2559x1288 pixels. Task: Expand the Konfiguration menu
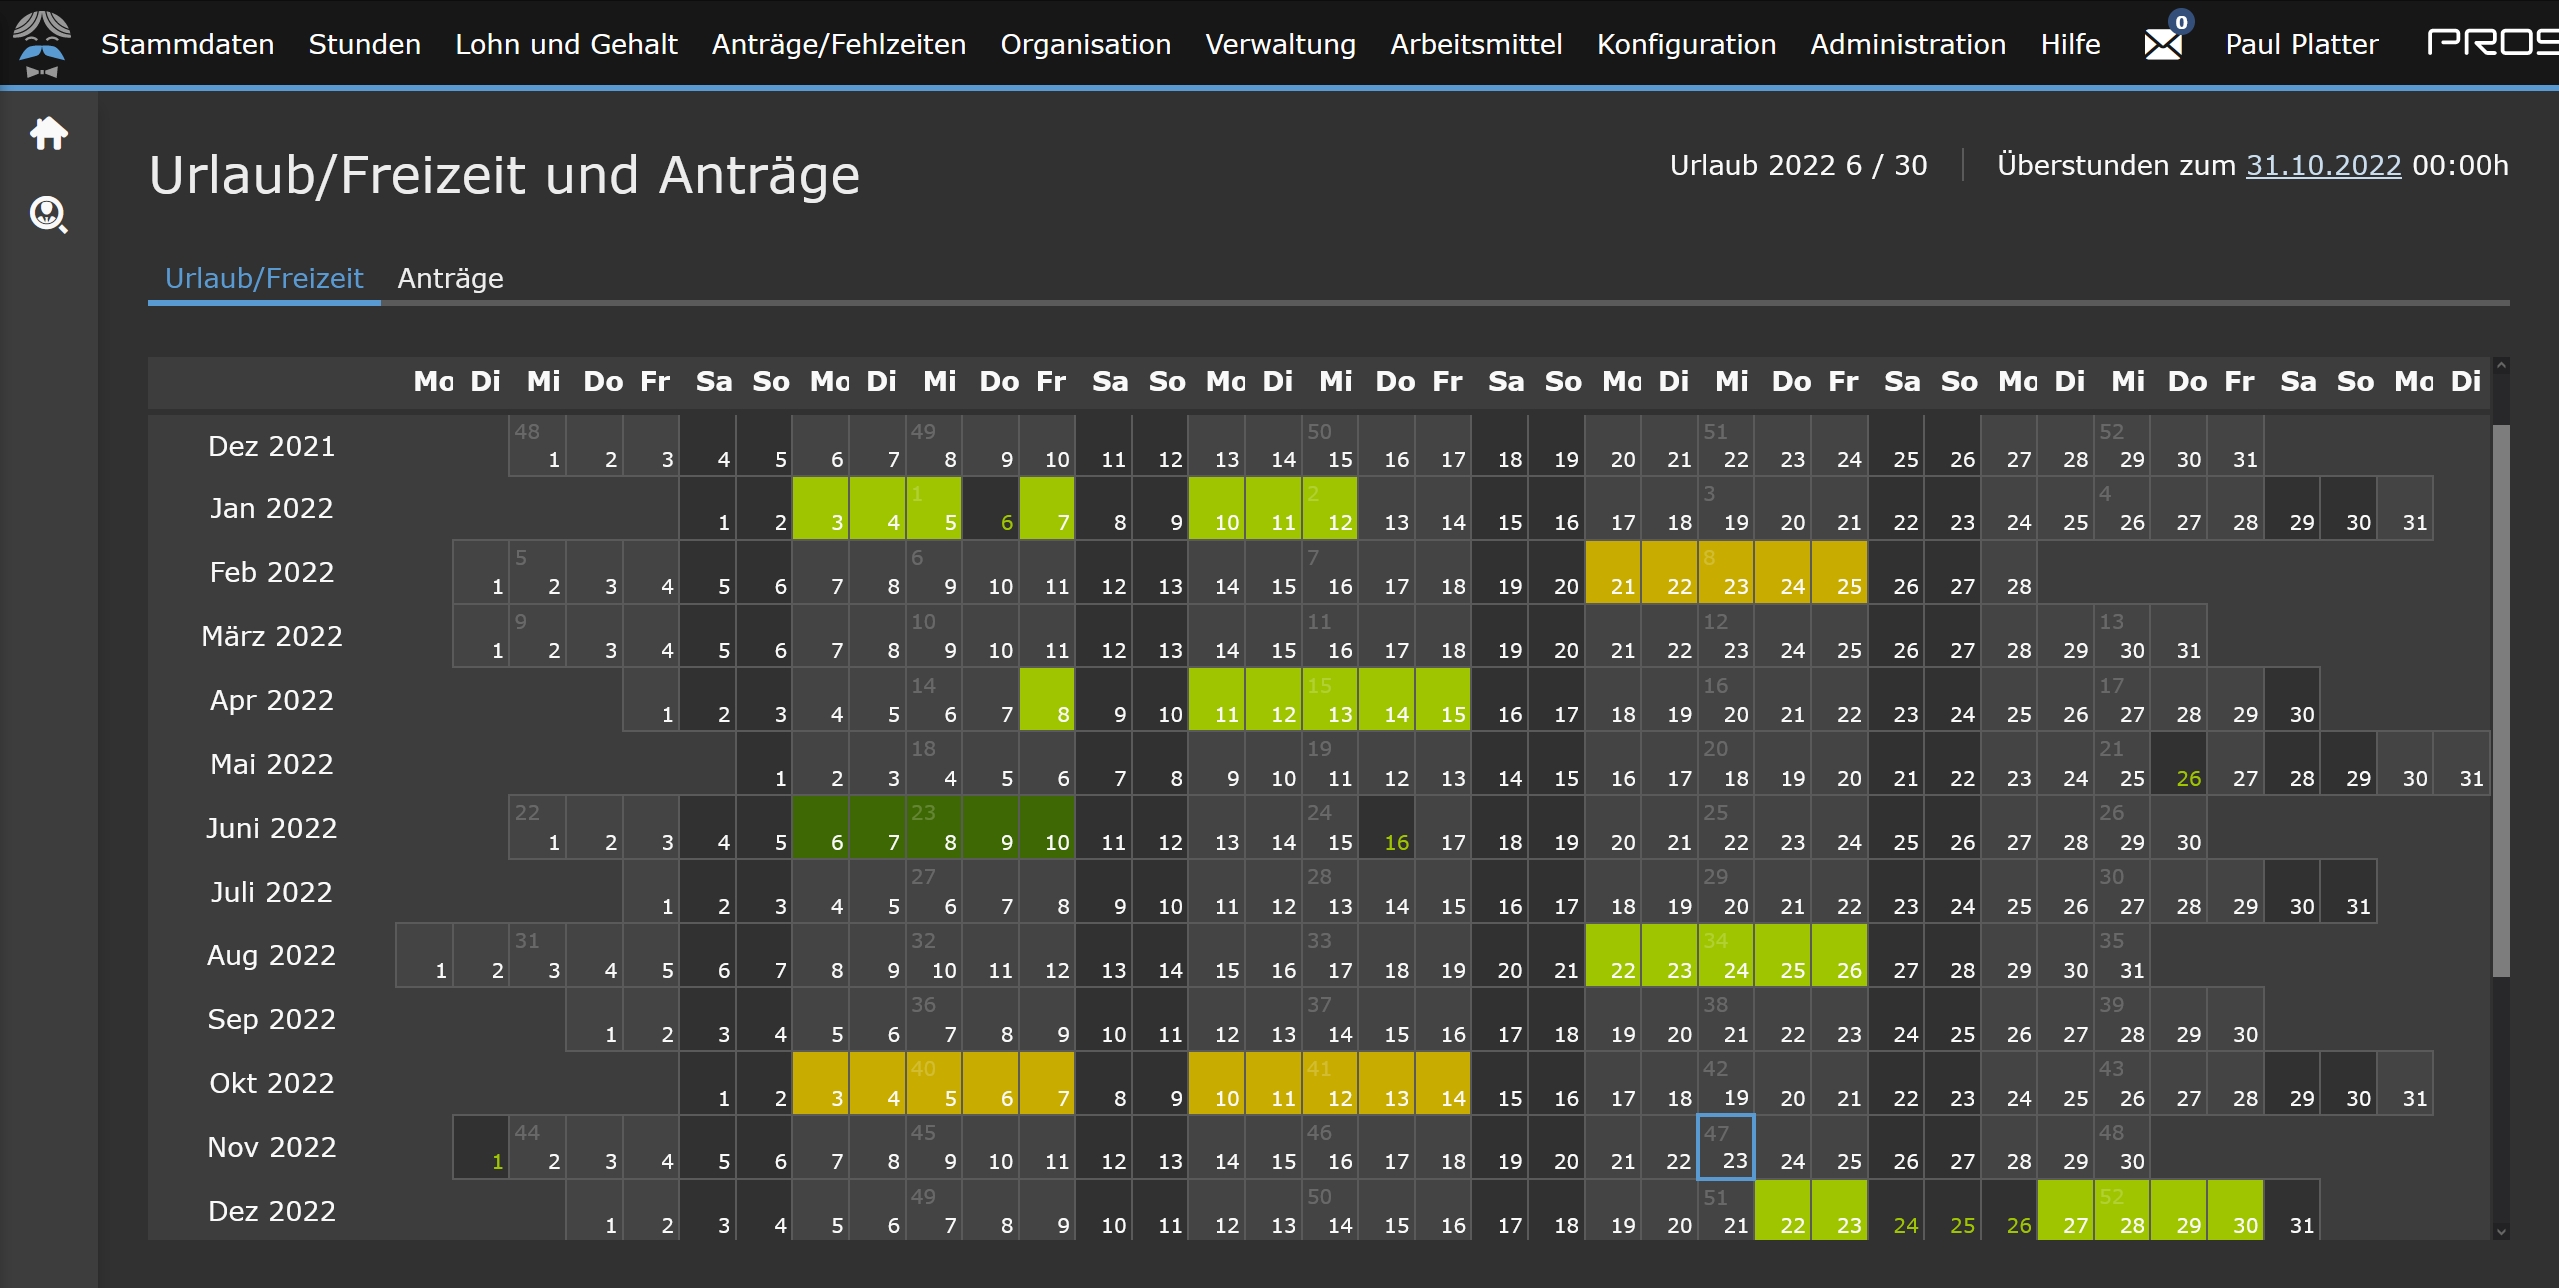pyautogui.click(x=1686, y=44)
